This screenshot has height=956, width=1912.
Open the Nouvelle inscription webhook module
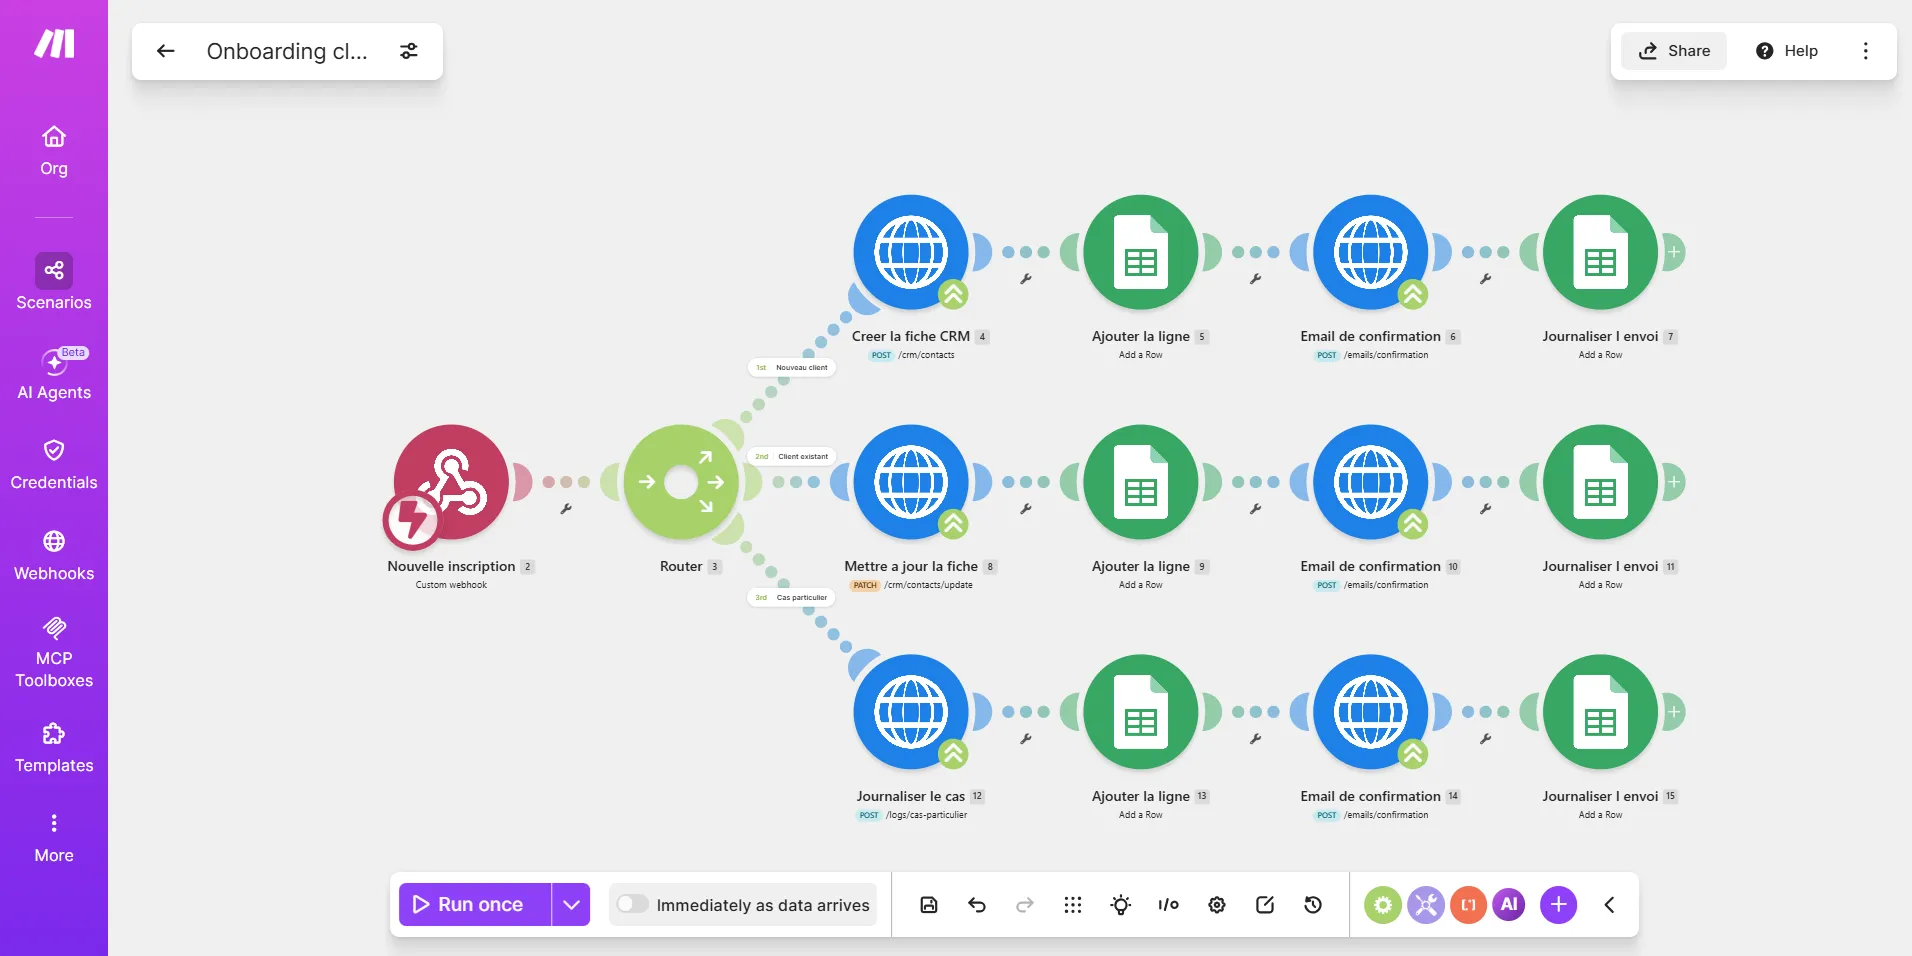451,482
